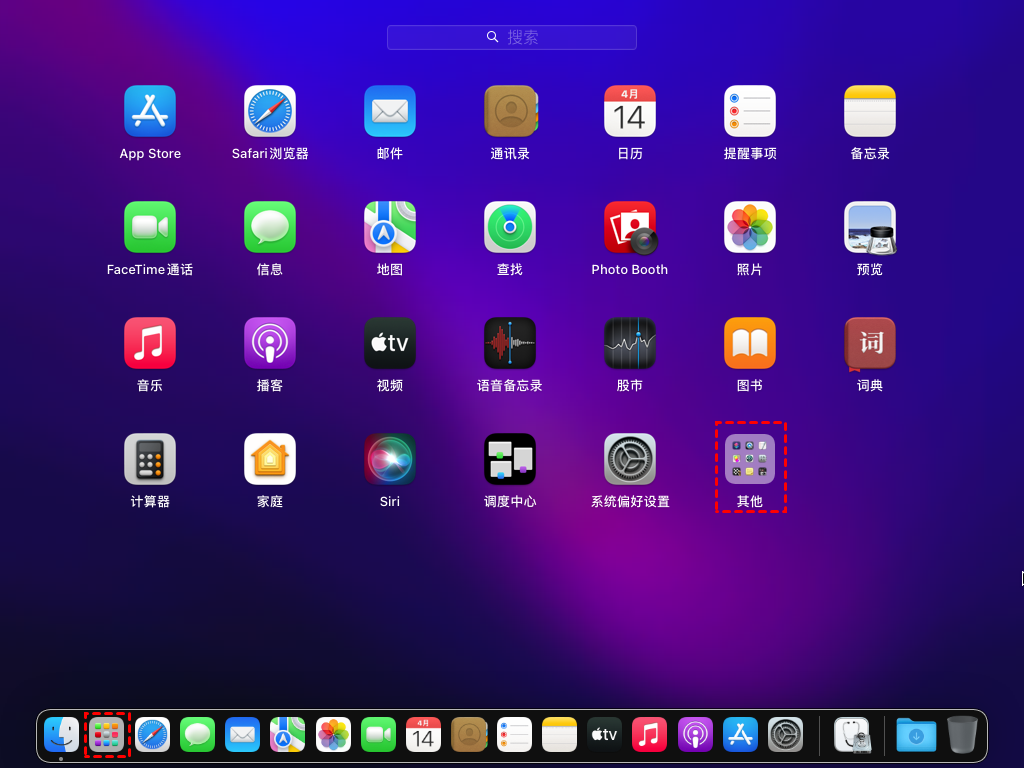Open Reminders from the Dock
This screenshot has width=1024, height=768.
tap(514, 735)
